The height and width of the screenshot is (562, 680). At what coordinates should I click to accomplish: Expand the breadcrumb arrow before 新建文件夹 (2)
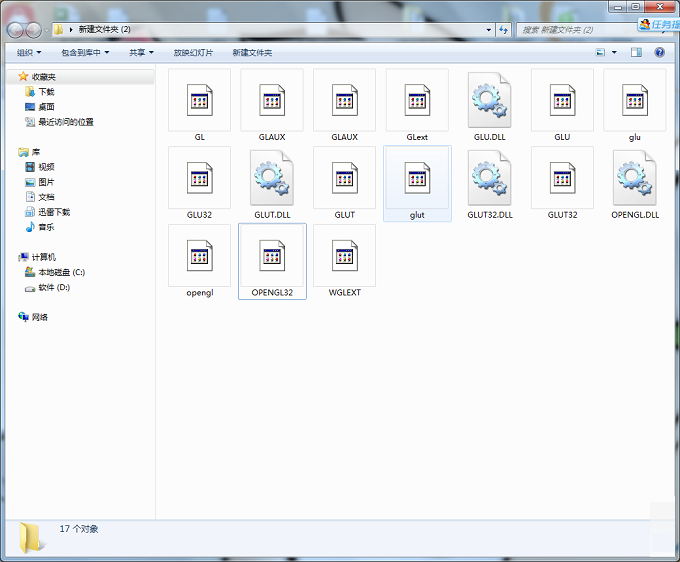coord(71,29)
